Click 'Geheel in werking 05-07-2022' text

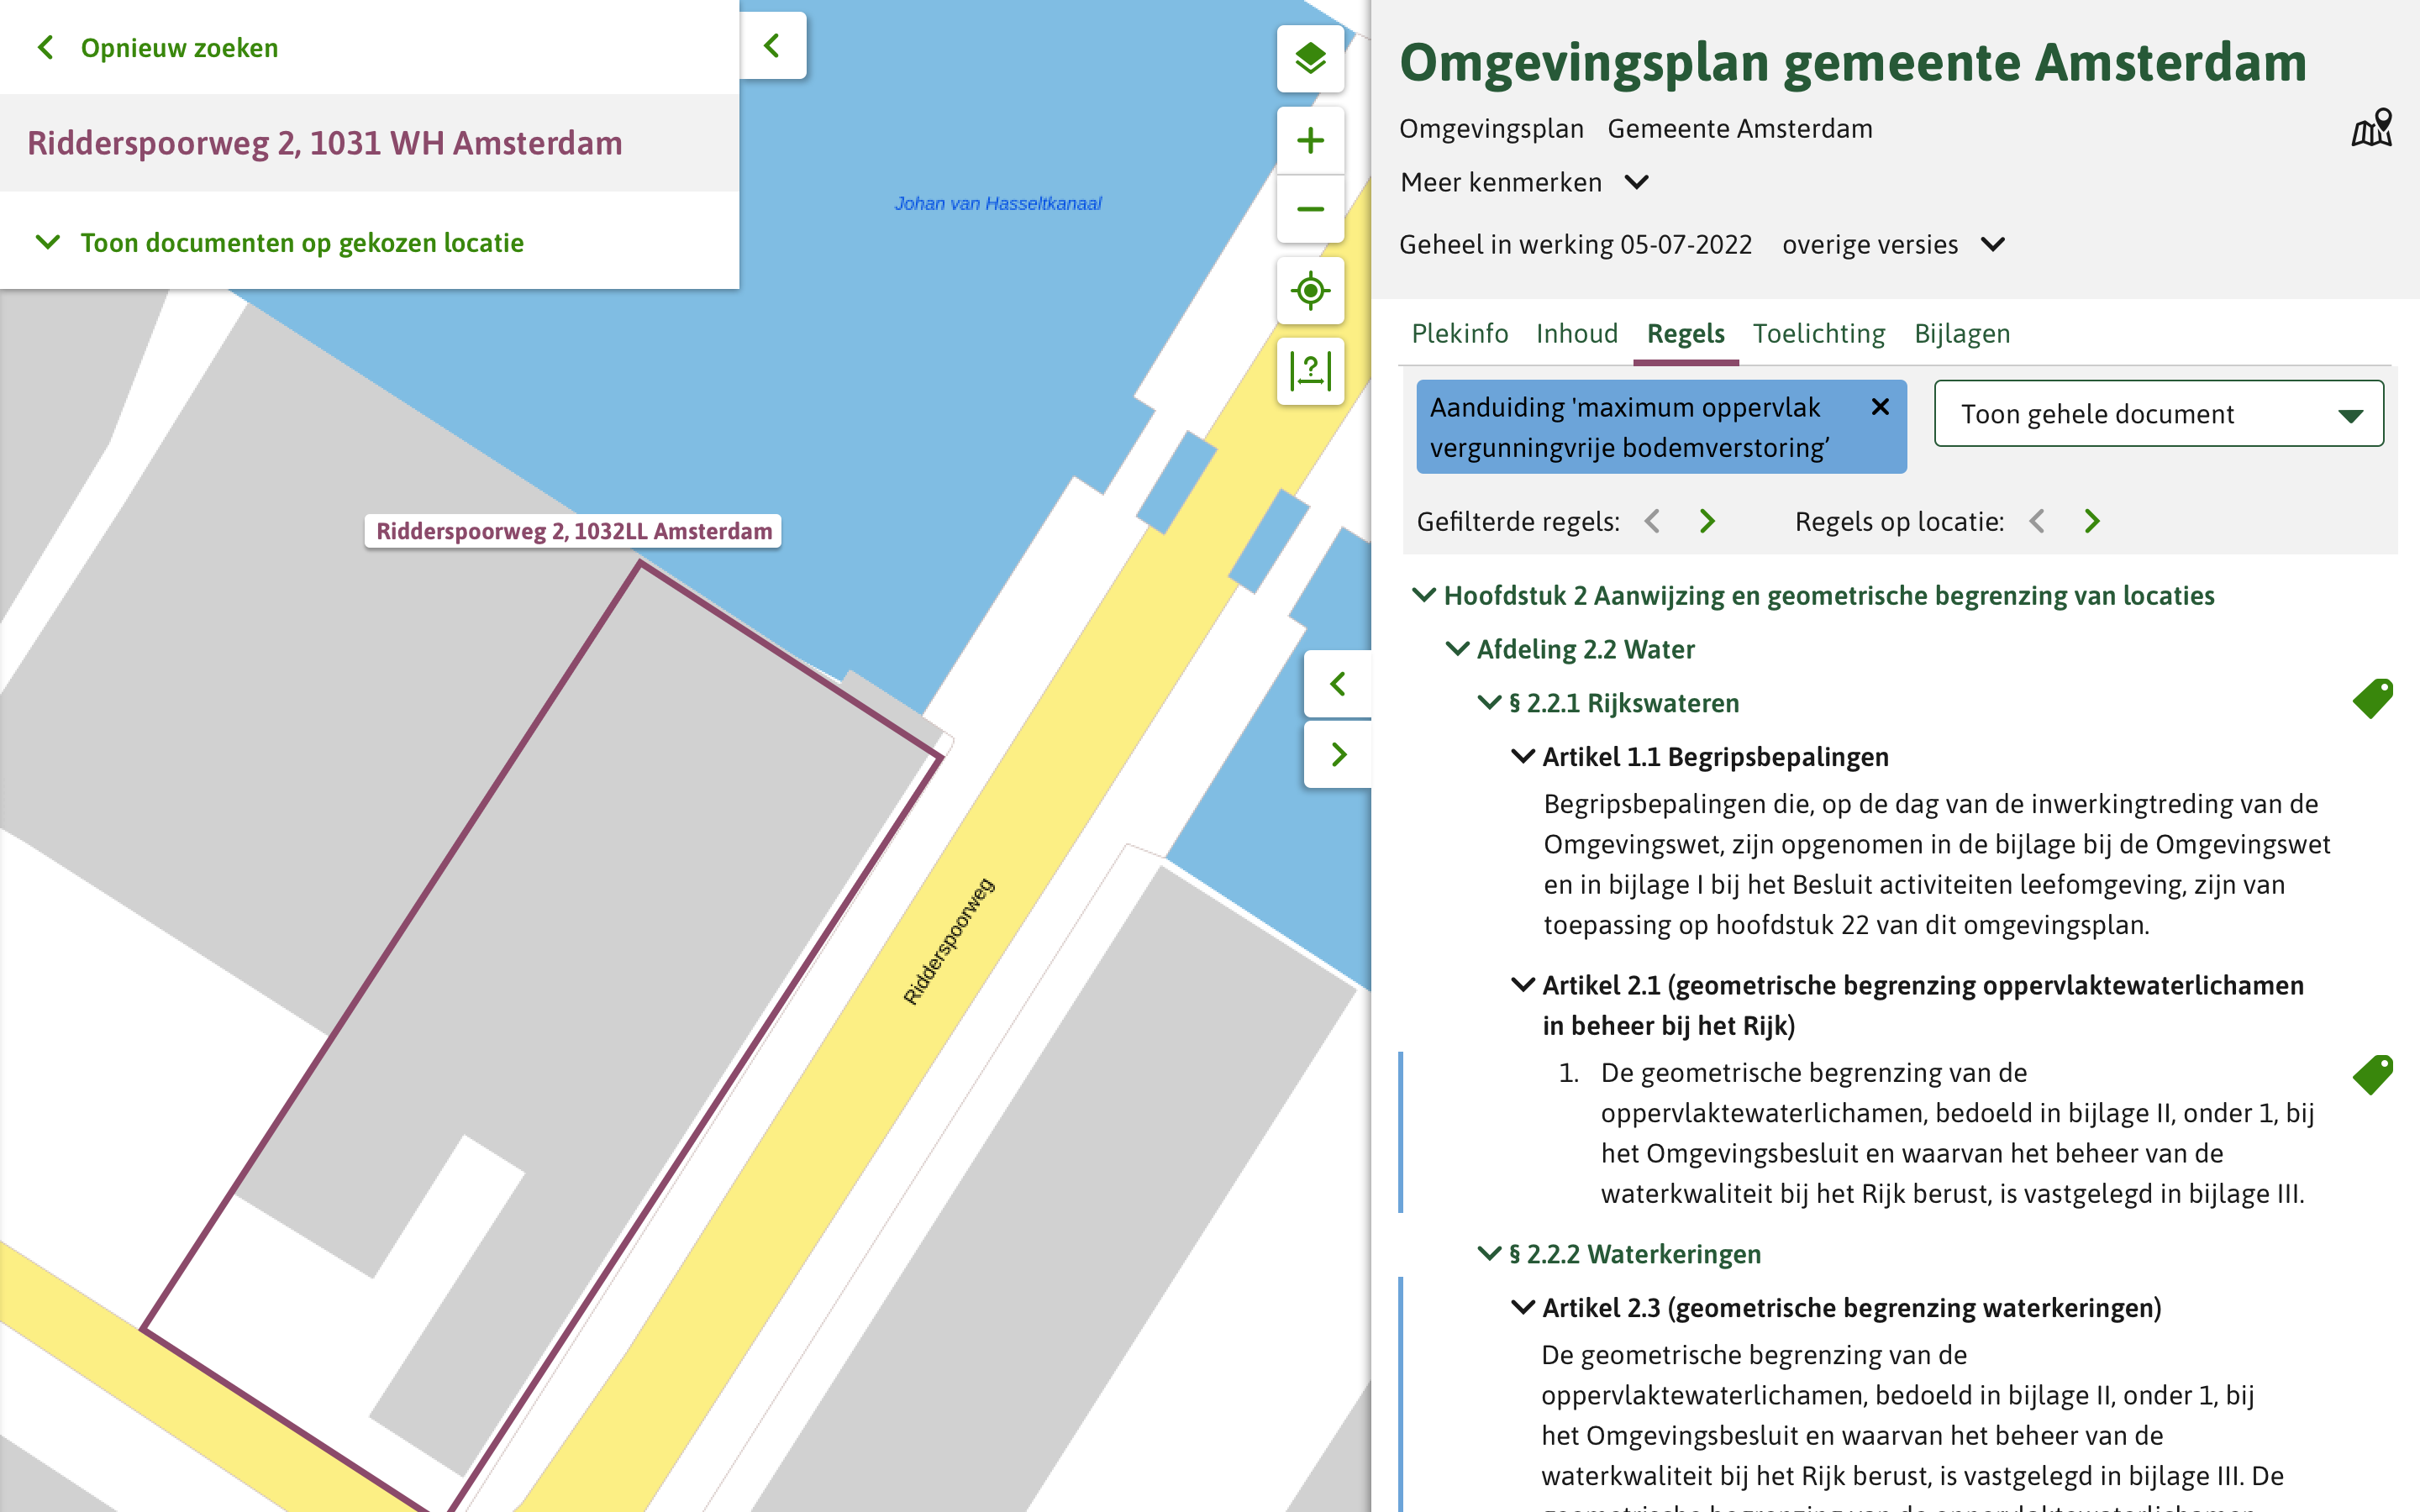click(x=1575, y=244)
